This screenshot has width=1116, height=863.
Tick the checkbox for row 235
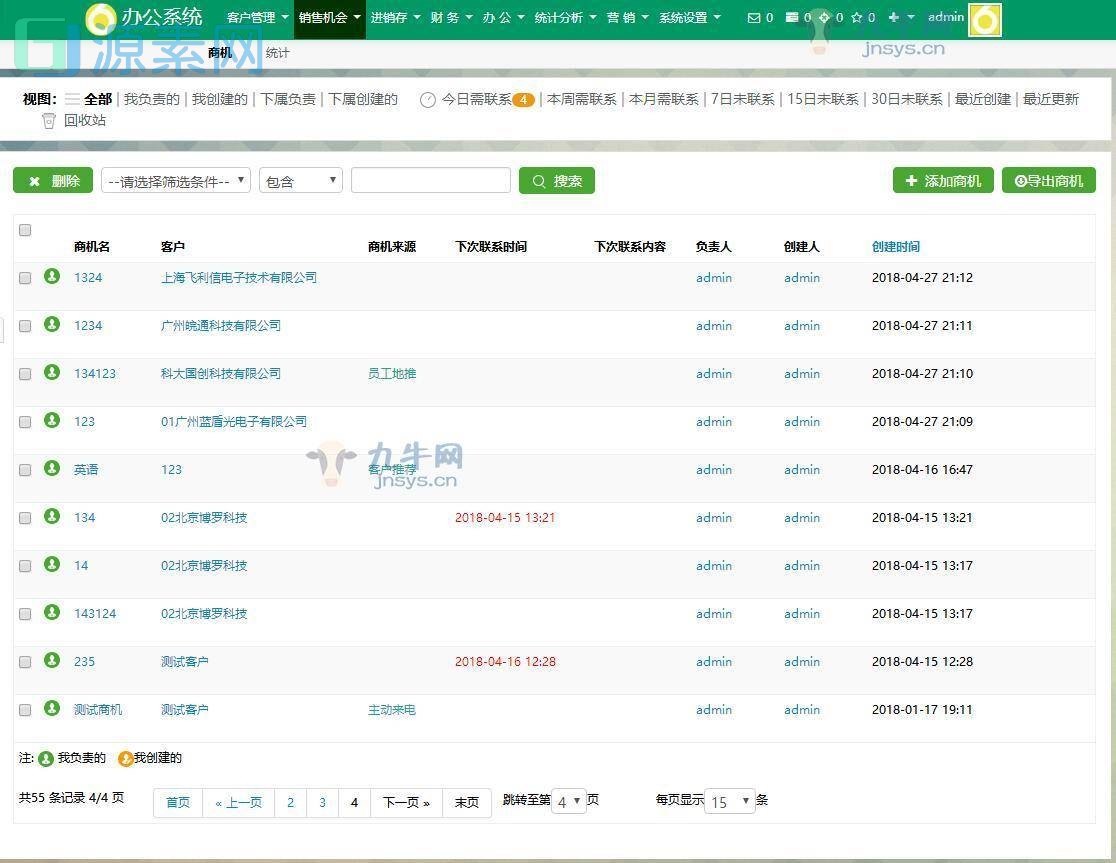(x=25, y=661)
